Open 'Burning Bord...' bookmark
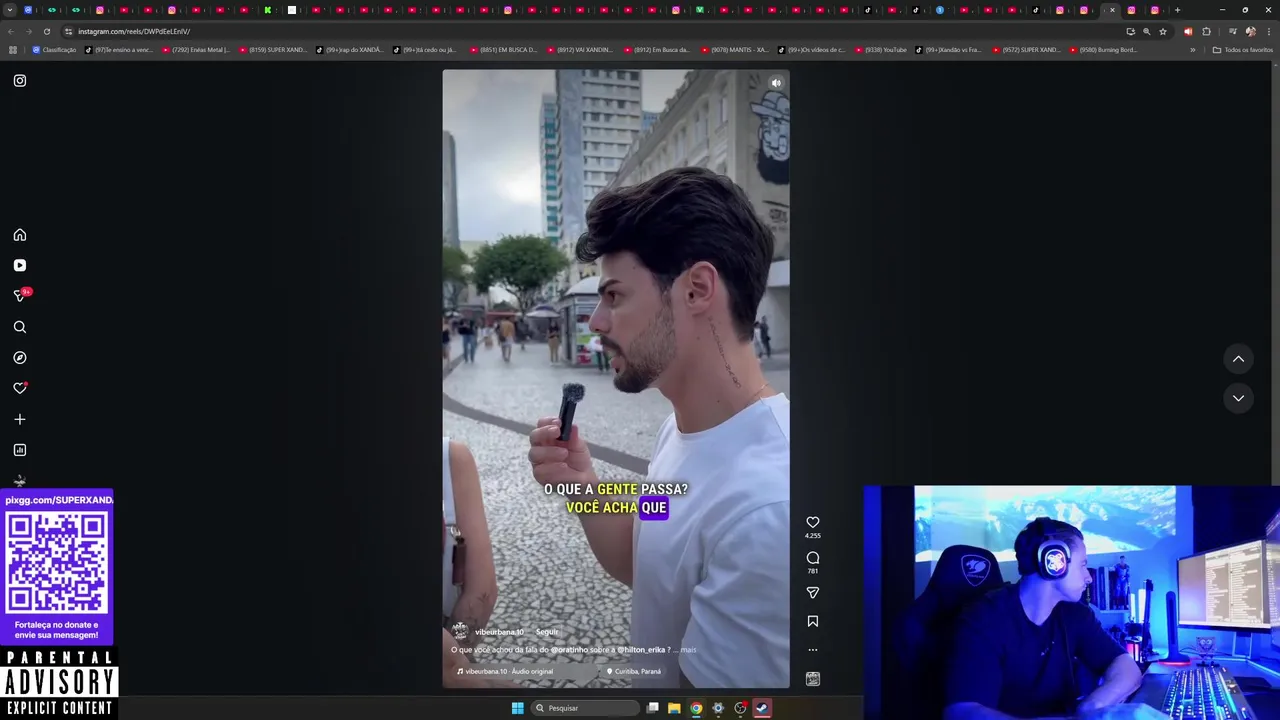Screen dimensions: 1280x720 (x=1103, y=50)
